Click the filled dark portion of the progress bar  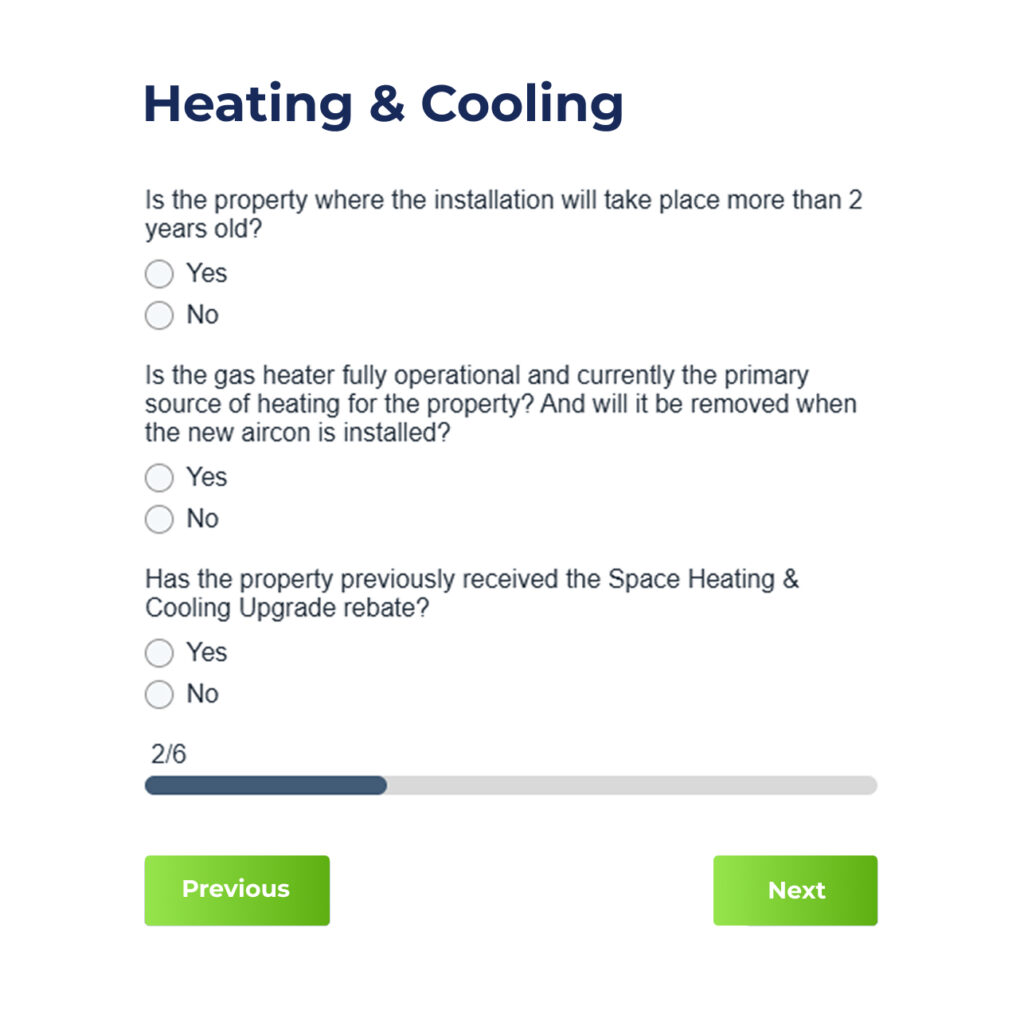point(265,785)
